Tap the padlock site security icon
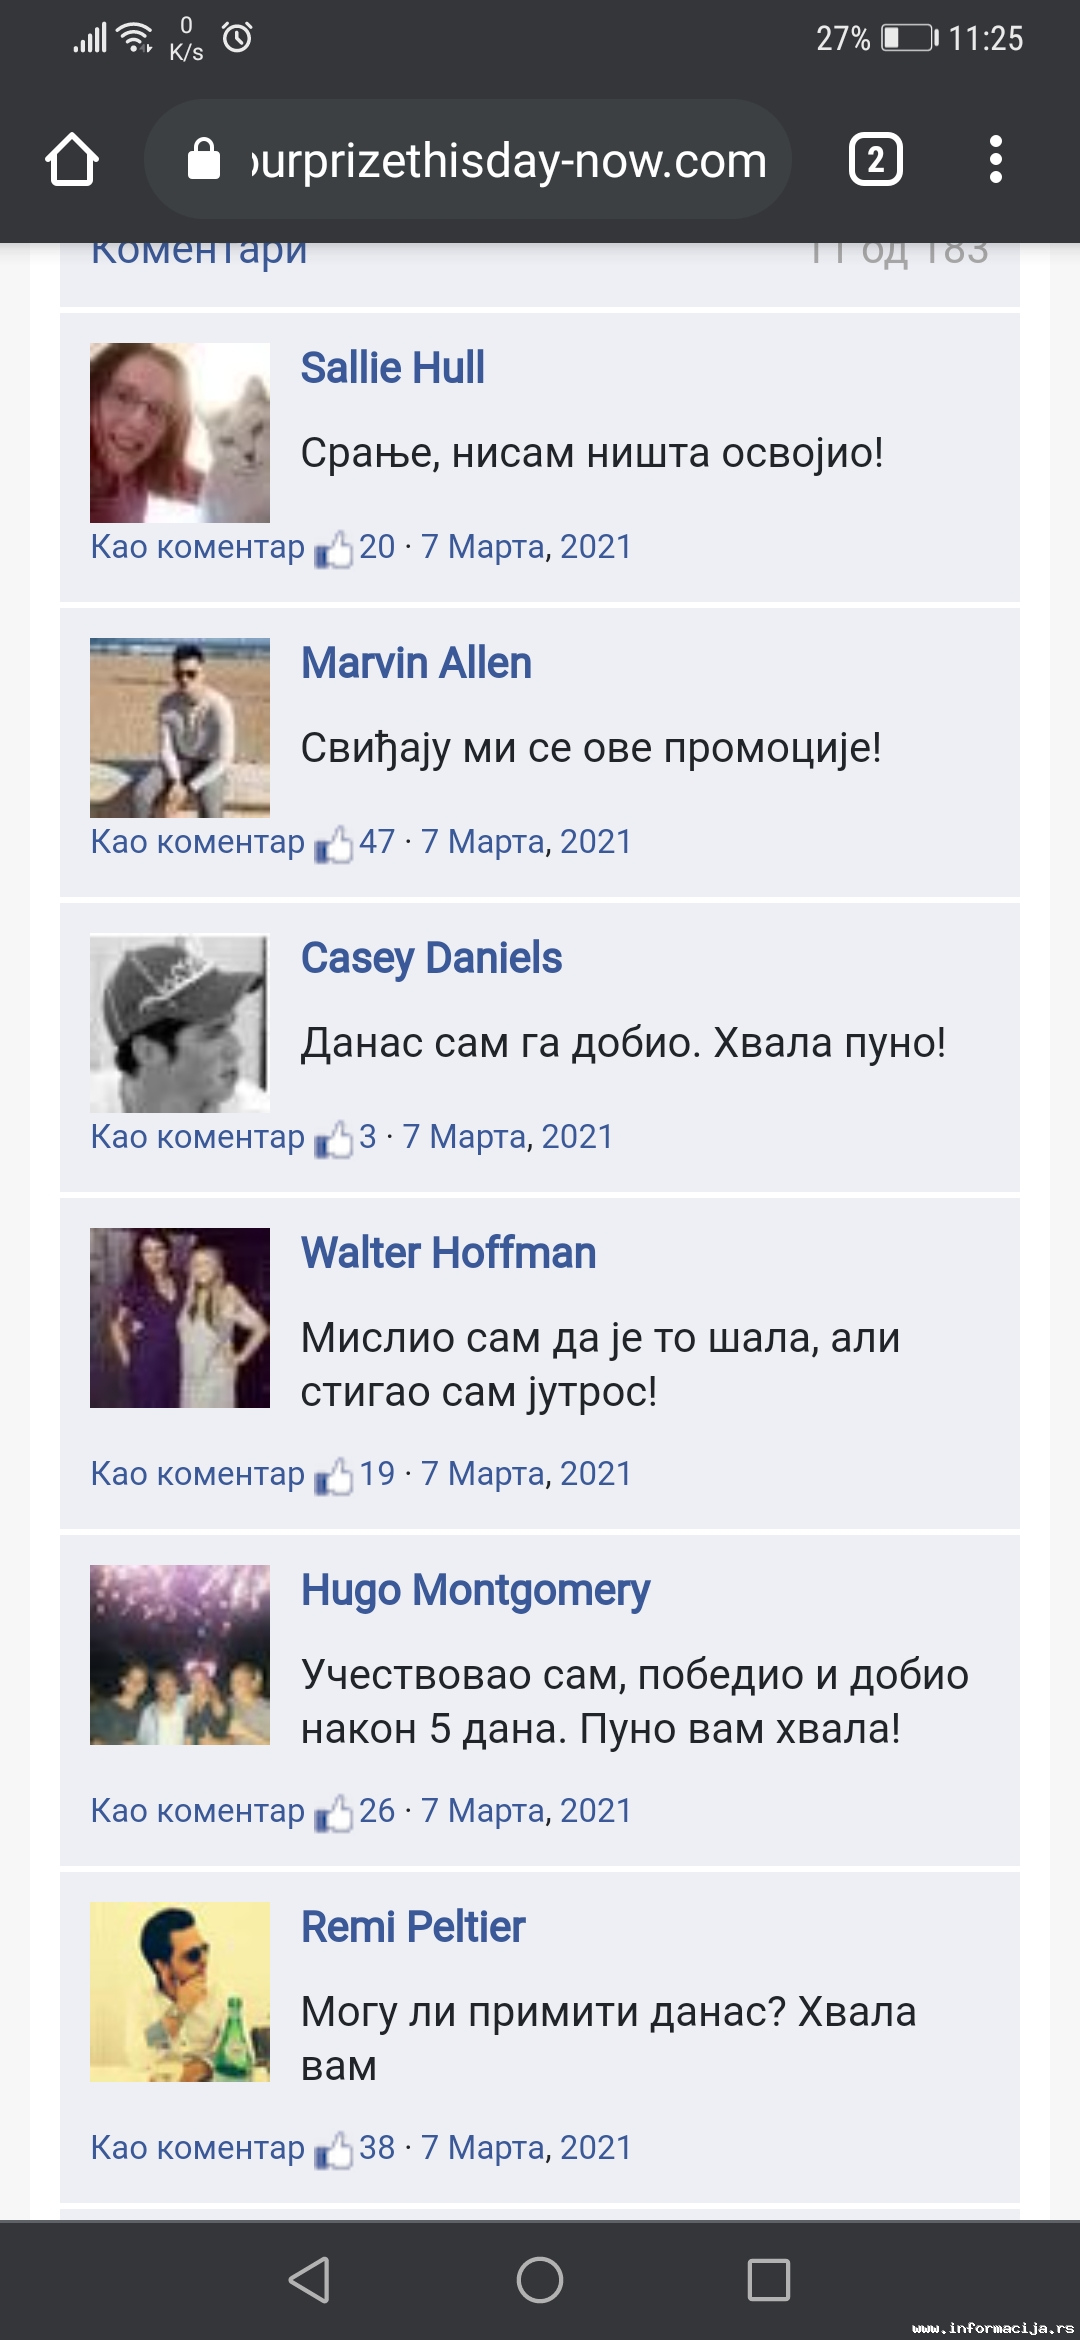The width and height of the screenshot is (1080, 2340). [204, 159]
